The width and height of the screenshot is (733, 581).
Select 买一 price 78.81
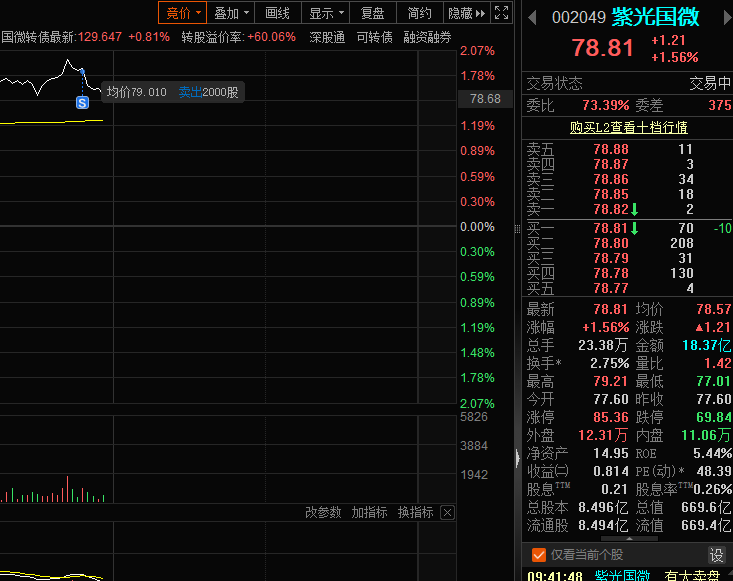611,228
